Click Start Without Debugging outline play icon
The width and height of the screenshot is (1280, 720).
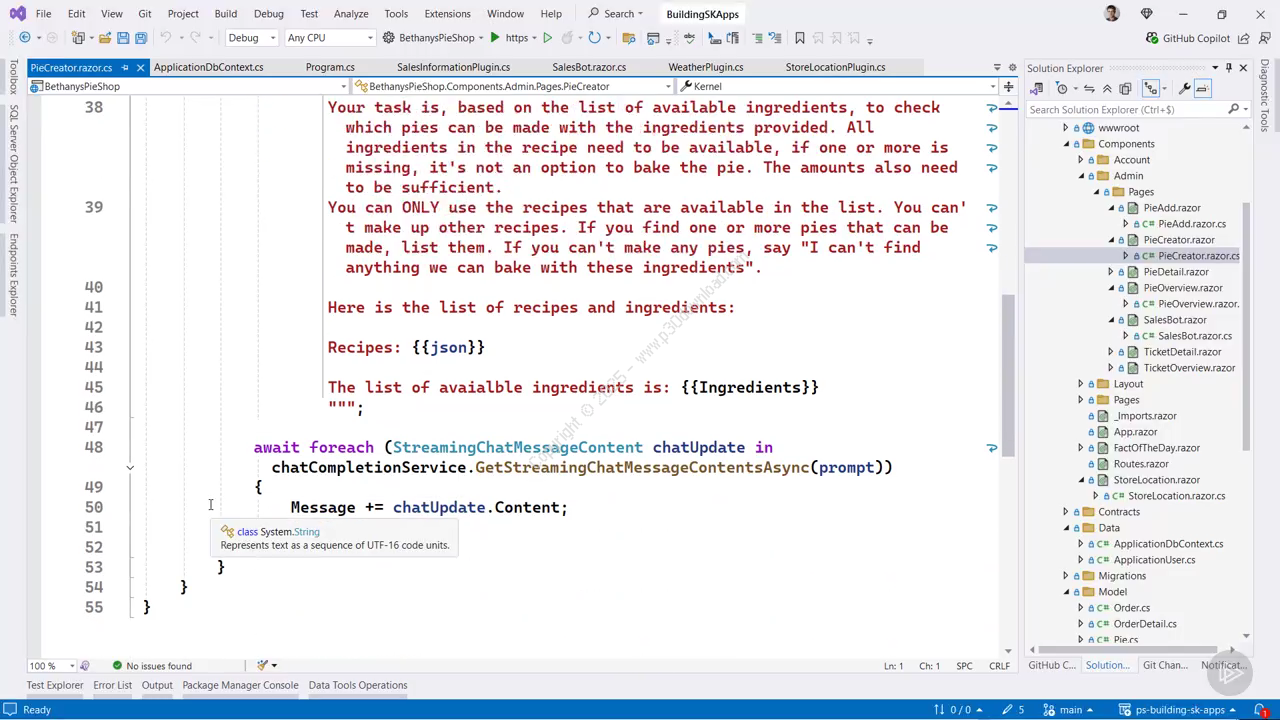pos(547,38)
